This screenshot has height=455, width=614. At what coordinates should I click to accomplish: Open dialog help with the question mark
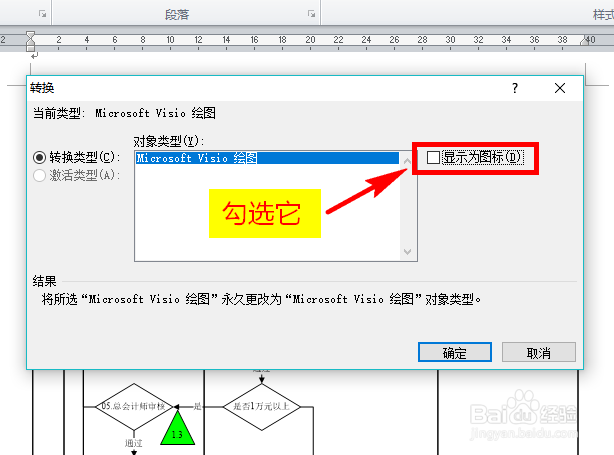515,88
